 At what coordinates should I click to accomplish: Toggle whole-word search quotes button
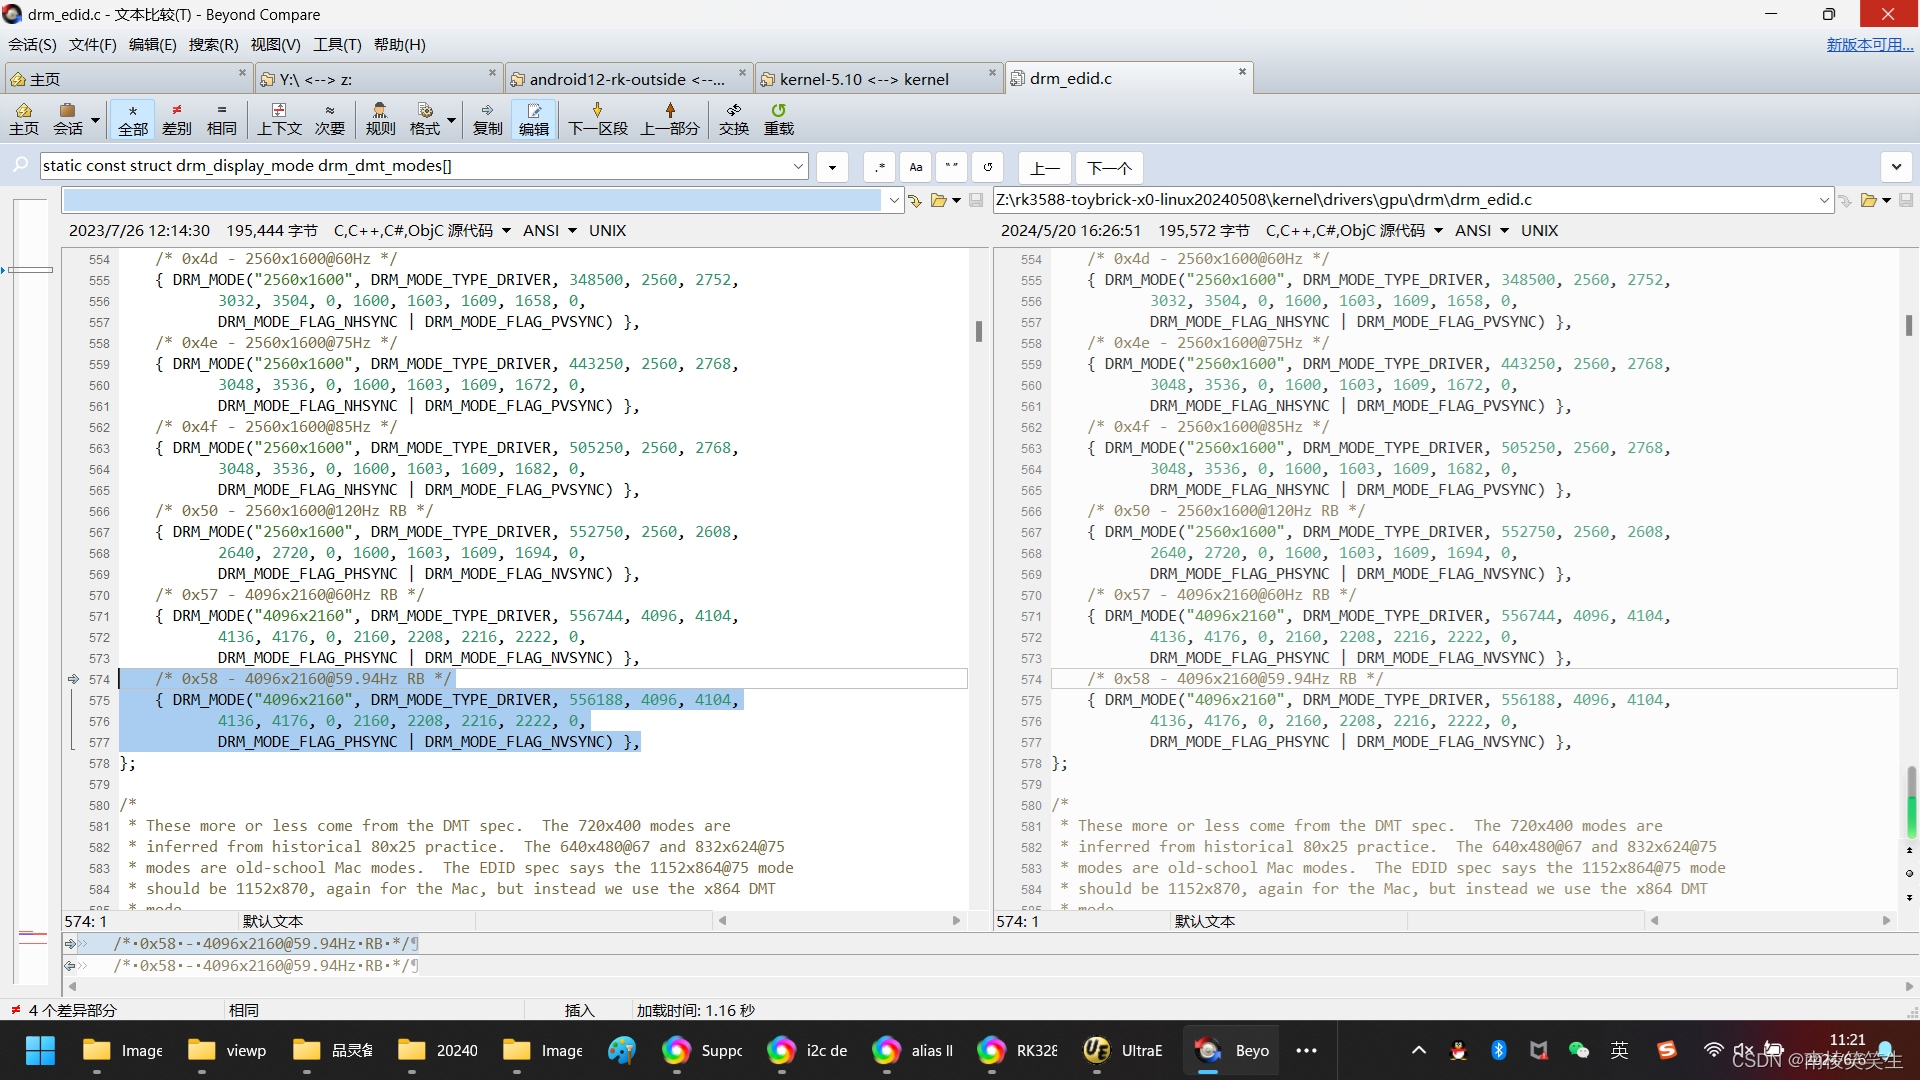click(952, 167)
